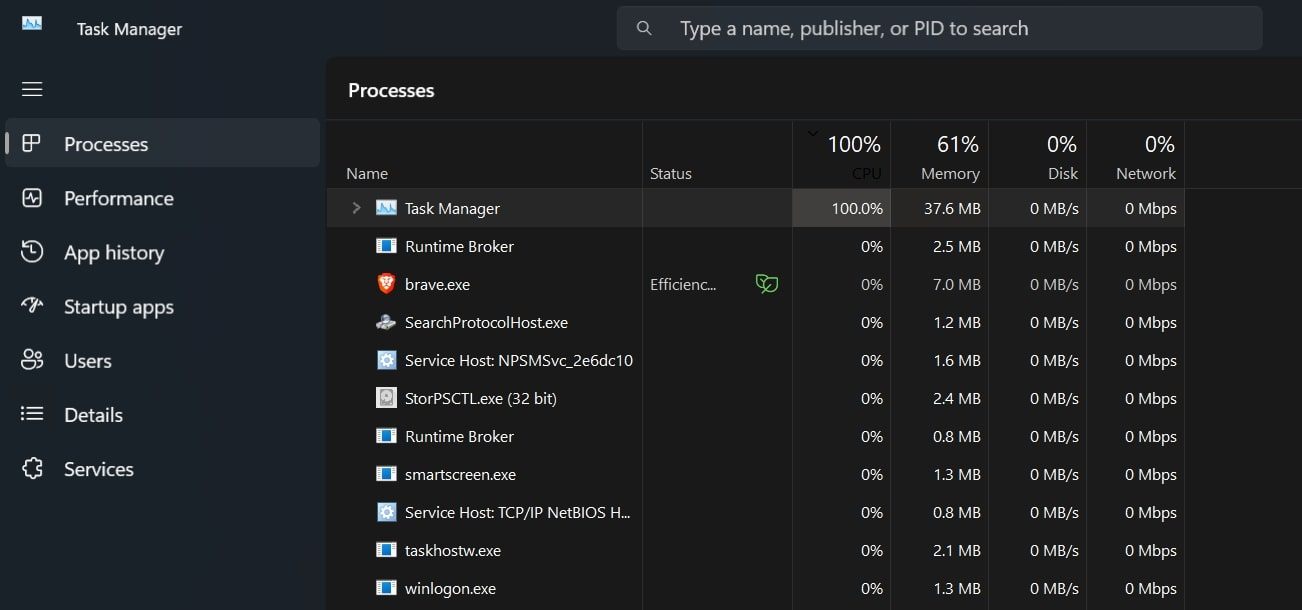This screenshot has height=610, width=1302.
Task: Expand the Task Manager process group
Action: click(356, 208)
